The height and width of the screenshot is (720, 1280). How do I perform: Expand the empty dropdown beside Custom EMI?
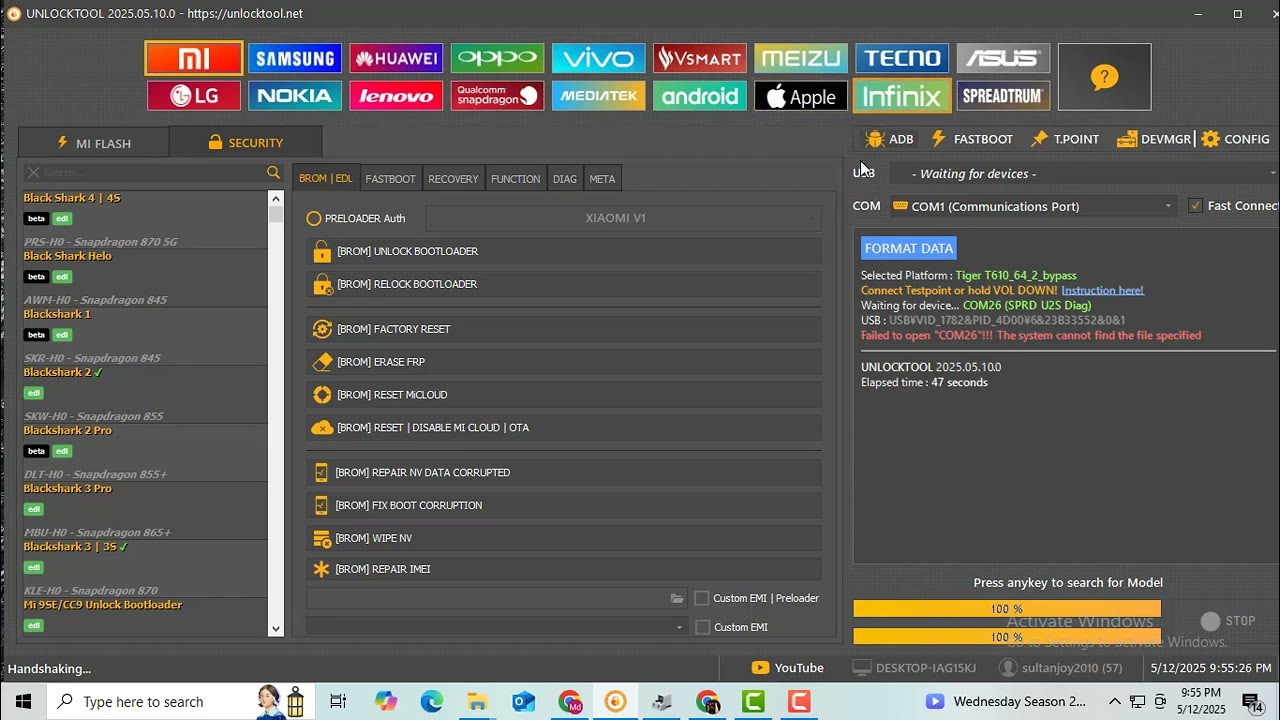(x=497, y=627)
